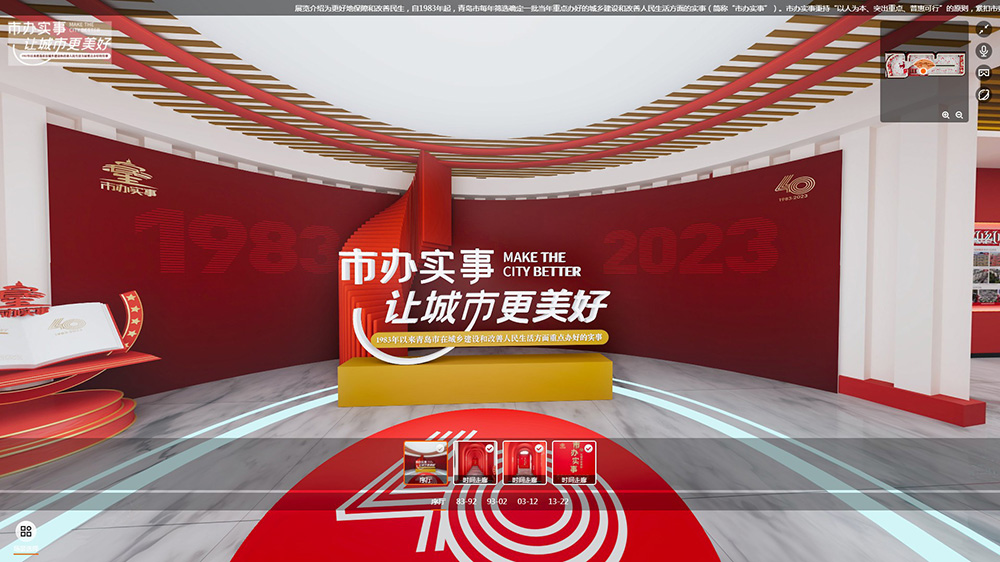This screenshot has height=562, width=1000.
Task: Open the 市办实事 red poster thumbnail
Action: 574,463
